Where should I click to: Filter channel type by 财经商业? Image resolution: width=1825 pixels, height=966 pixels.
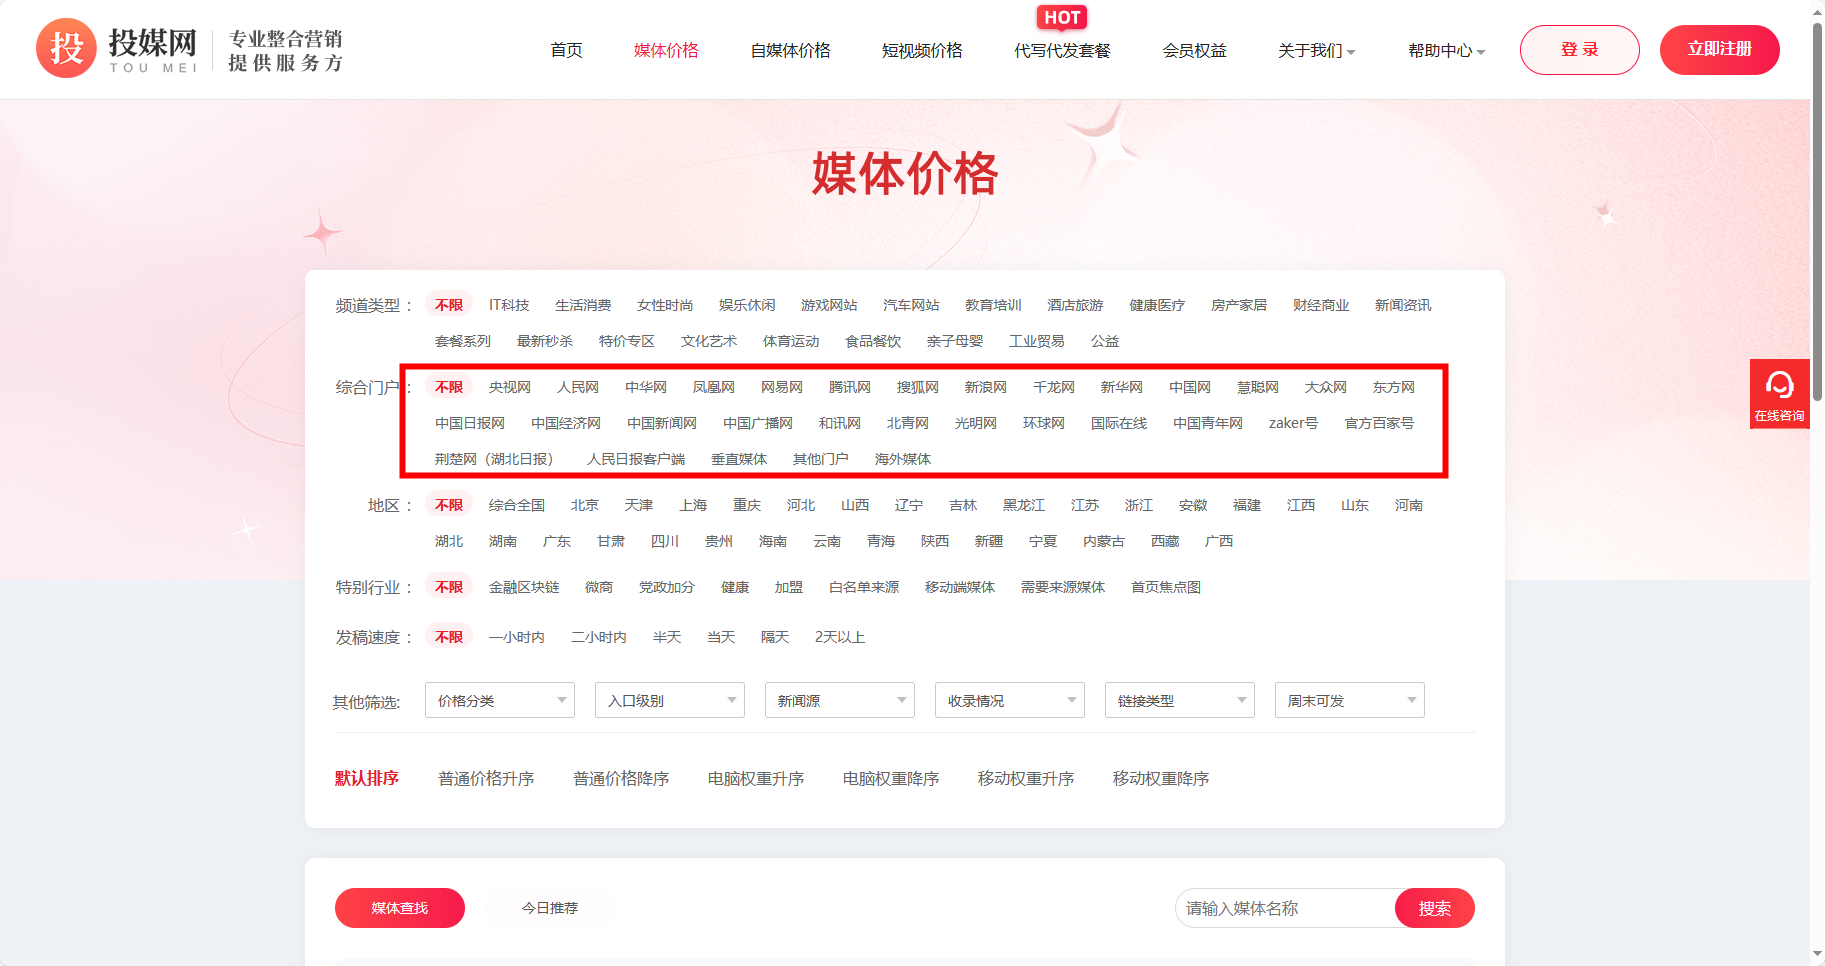pos(1321,305)
